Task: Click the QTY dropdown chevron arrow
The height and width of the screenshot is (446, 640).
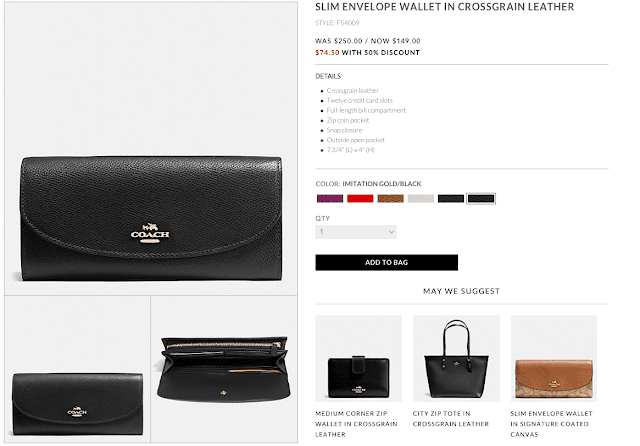Action: point(391,232)
